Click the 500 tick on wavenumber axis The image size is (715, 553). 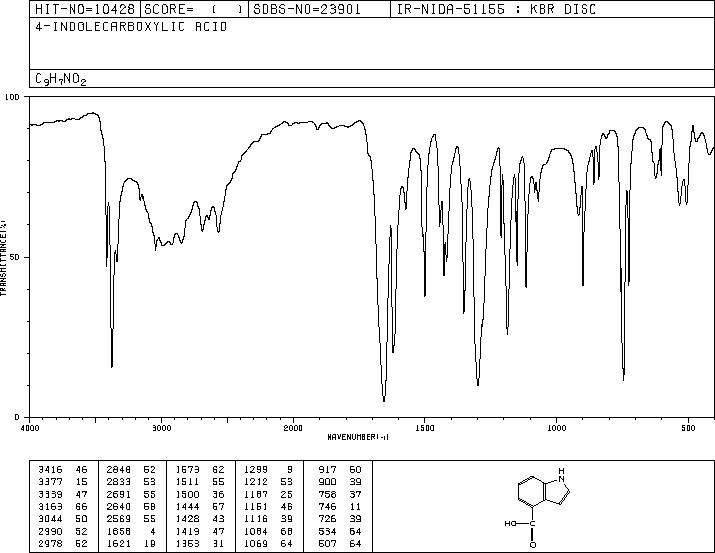688,428
